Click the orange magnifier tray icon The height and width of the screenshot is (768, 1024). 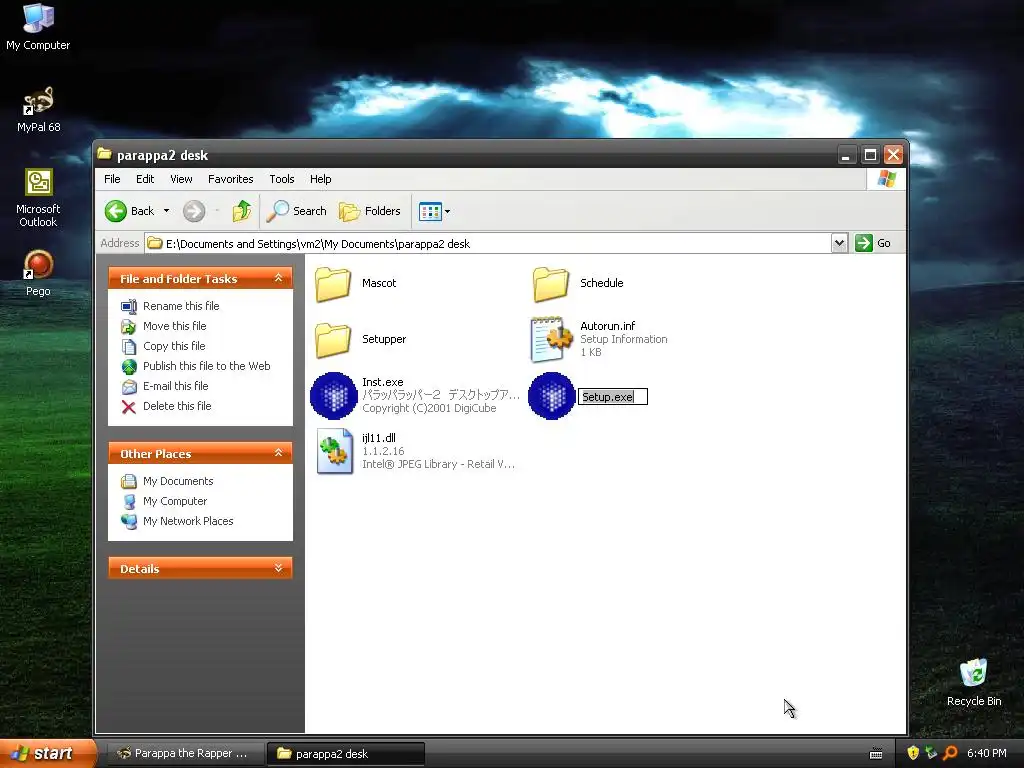pos(950,753)
